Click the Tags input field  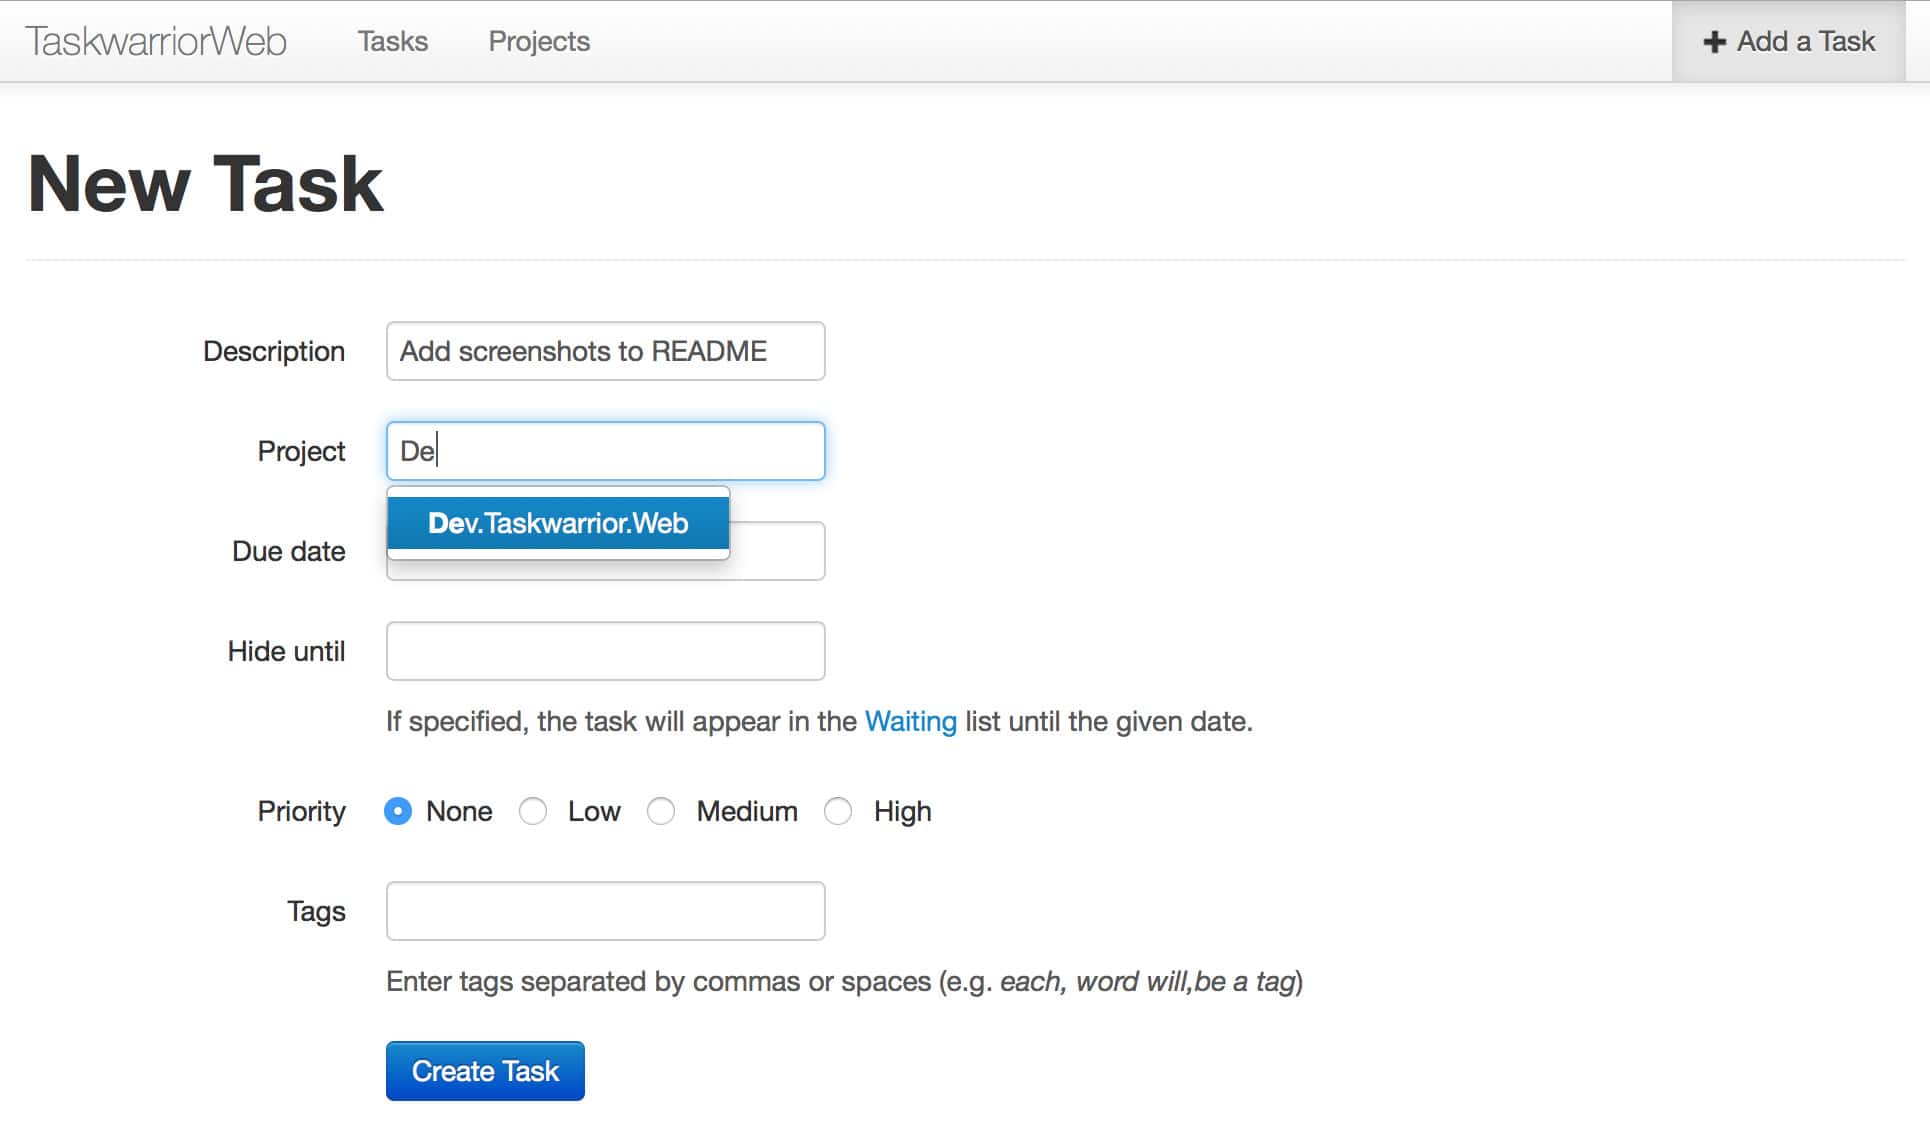coord(605,911)
